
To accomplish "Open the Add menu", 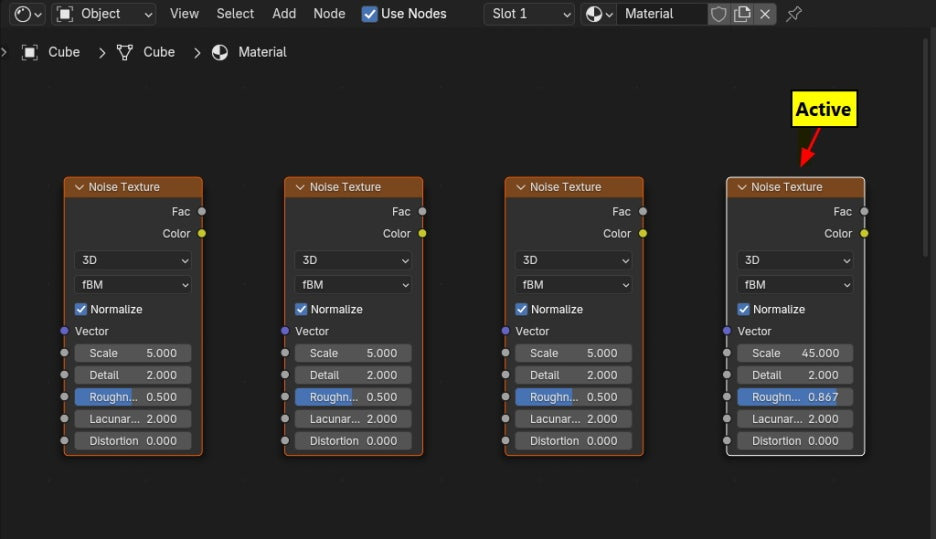I will (284, 14).
